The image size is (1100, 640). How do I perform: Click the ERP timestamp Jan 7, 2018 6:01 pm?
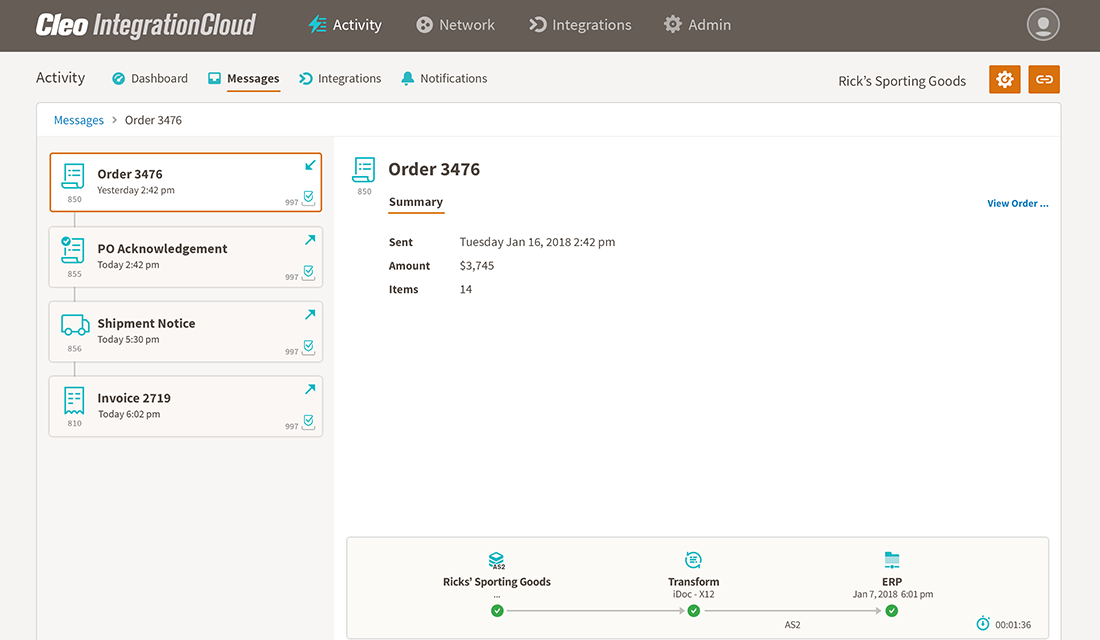click(x=892, y=594)
